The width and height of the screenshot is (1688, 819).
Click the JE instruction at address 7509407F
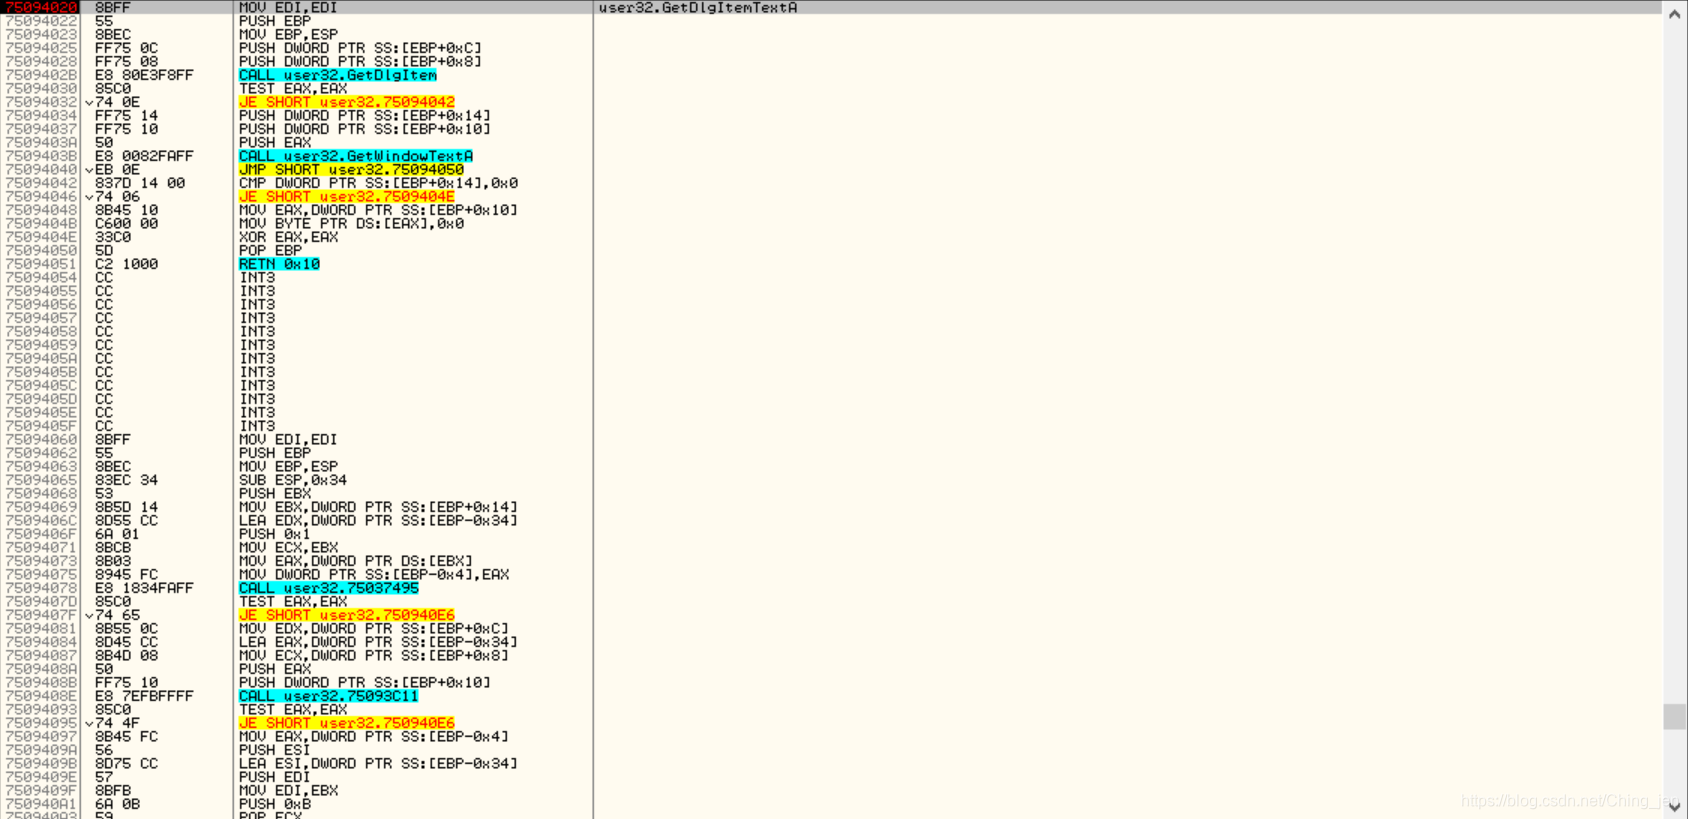[347, 615]
